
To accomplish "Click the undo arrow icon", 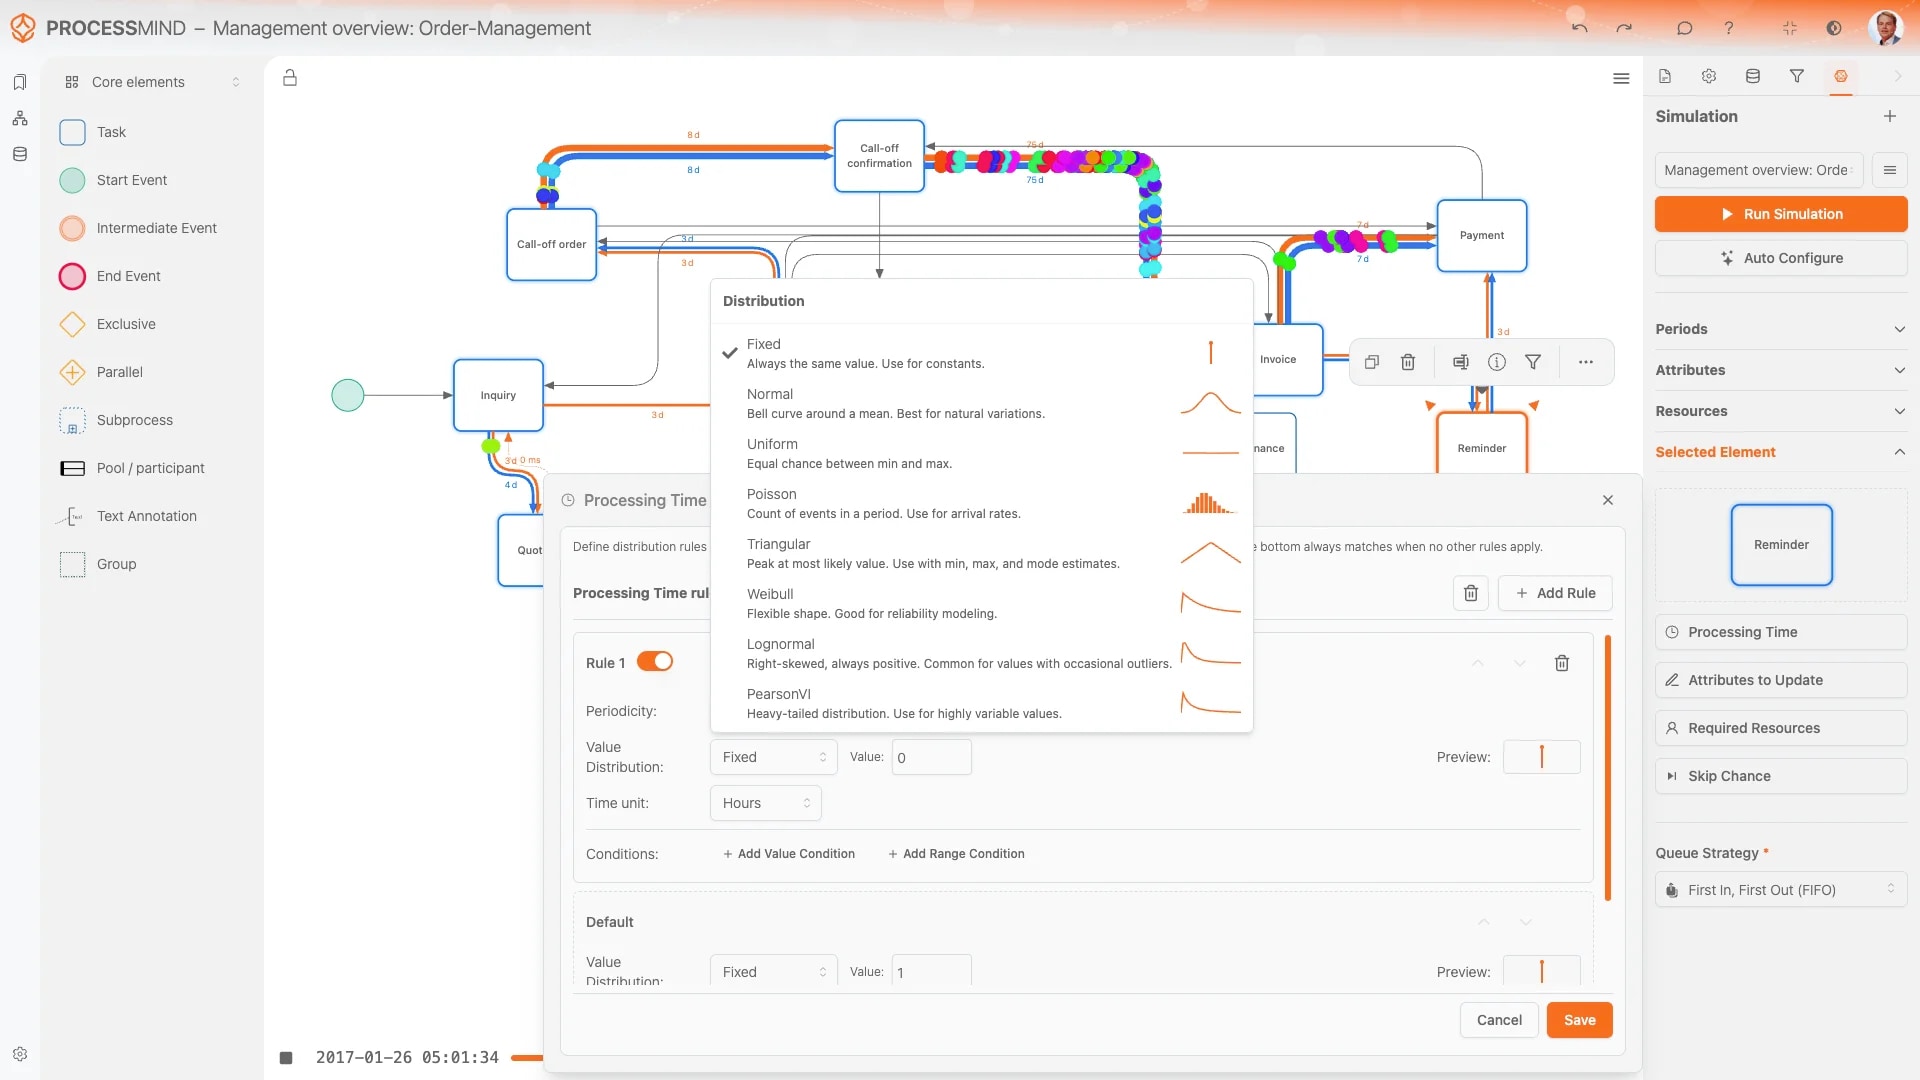I will (x=1579, y=28).
